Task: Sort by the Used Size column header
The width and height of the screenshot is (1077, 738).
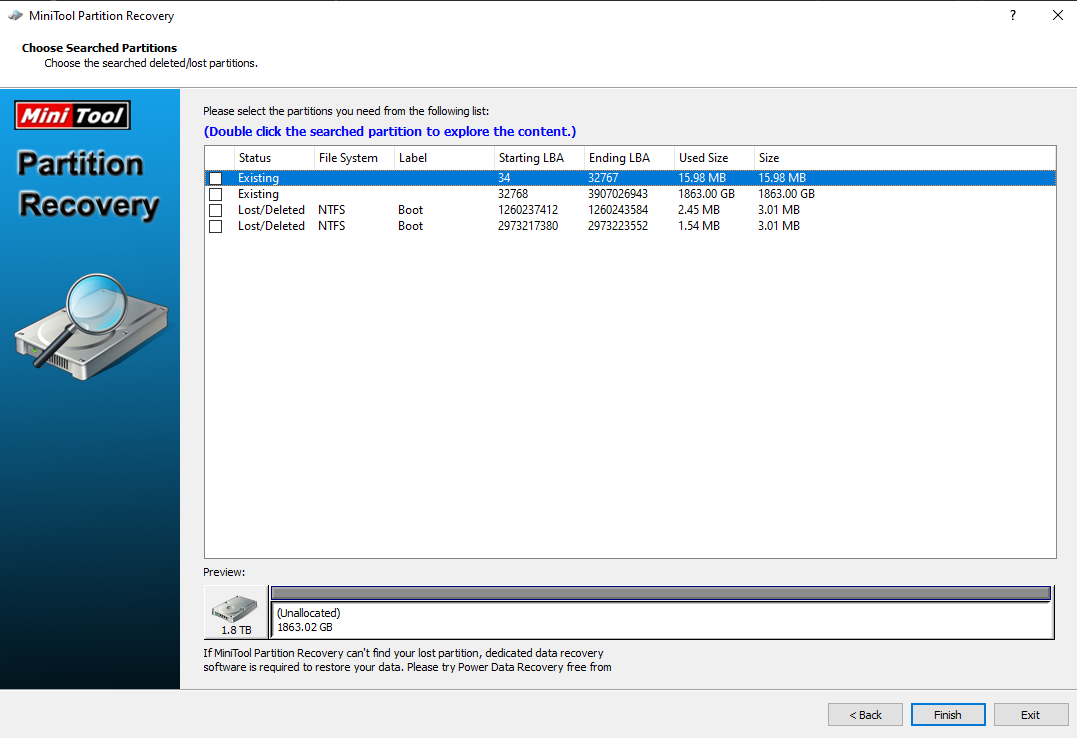Action: click(714, 157)
